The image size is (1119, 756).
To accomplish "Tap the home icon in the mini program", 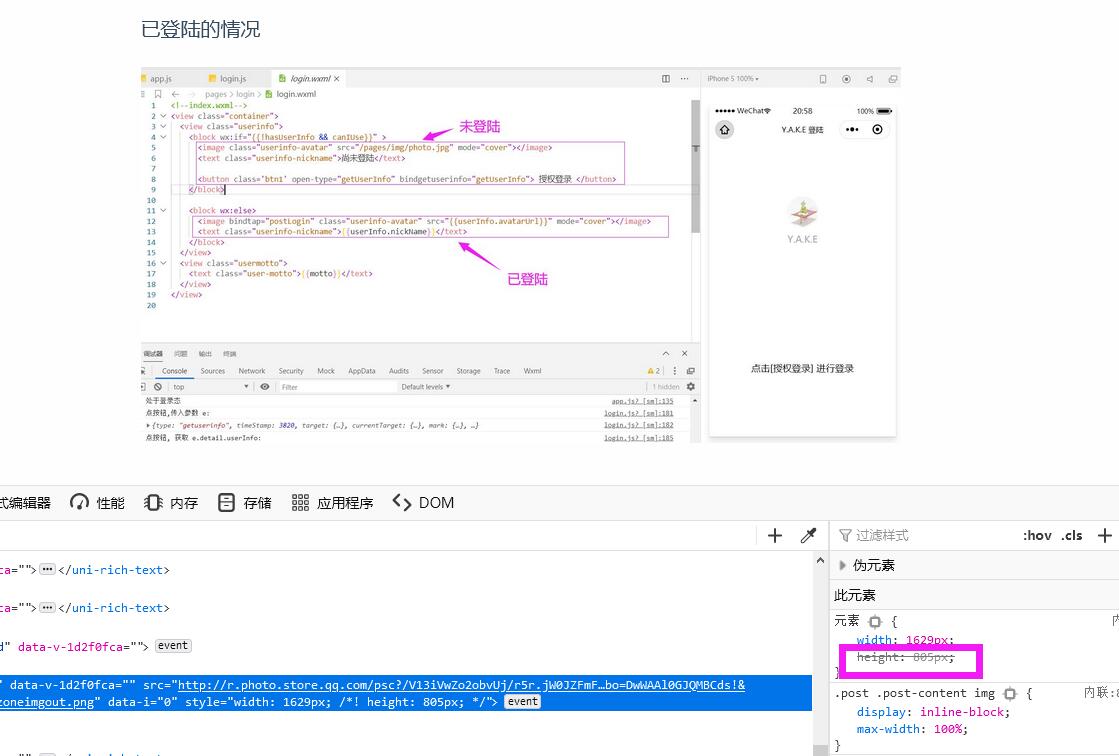I will click(722, 129).
